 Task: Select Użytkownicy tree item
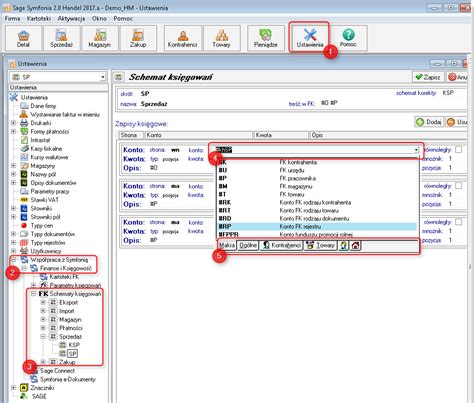pos(46,251)
